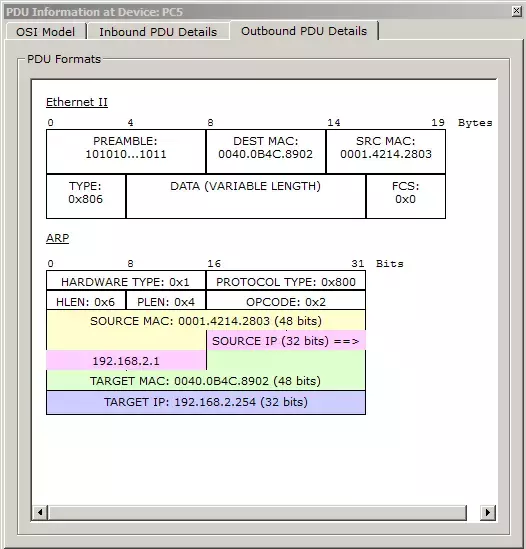Open the Inbound PDU Details tab
This screenshot has height=549, width=526.
pyautogui.click(x=158, y=32)
